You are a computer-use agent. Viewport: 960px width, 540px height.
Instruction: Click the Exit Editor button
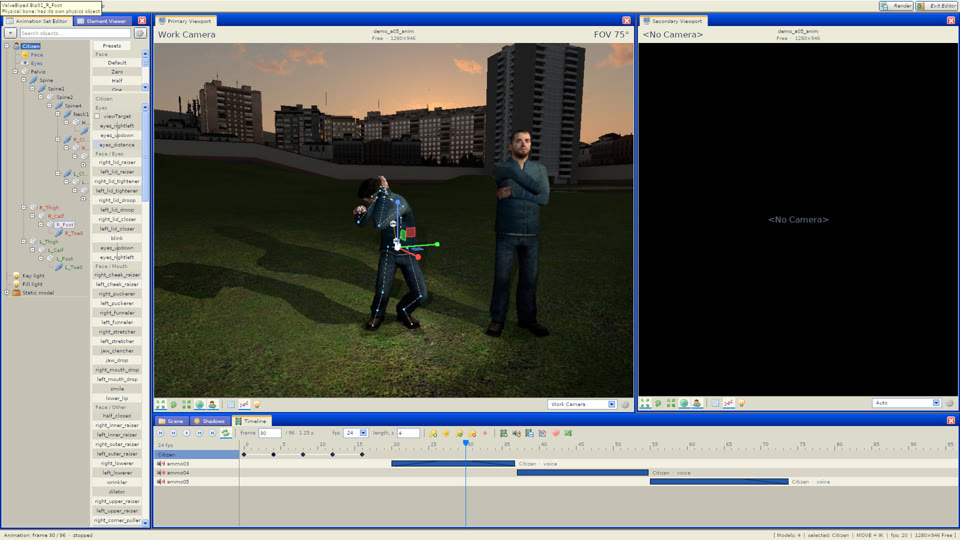point(937,6)
